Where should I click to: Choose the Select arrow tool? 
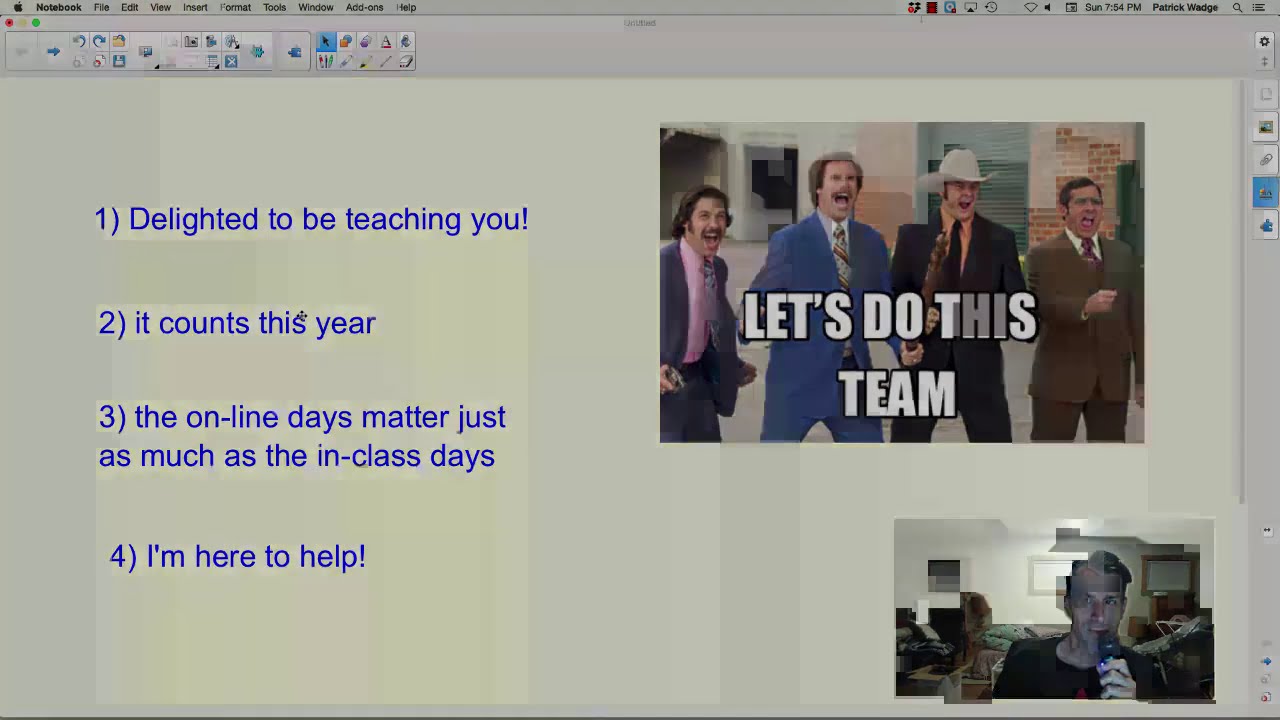pyautogui.click(x=325, y=41)
